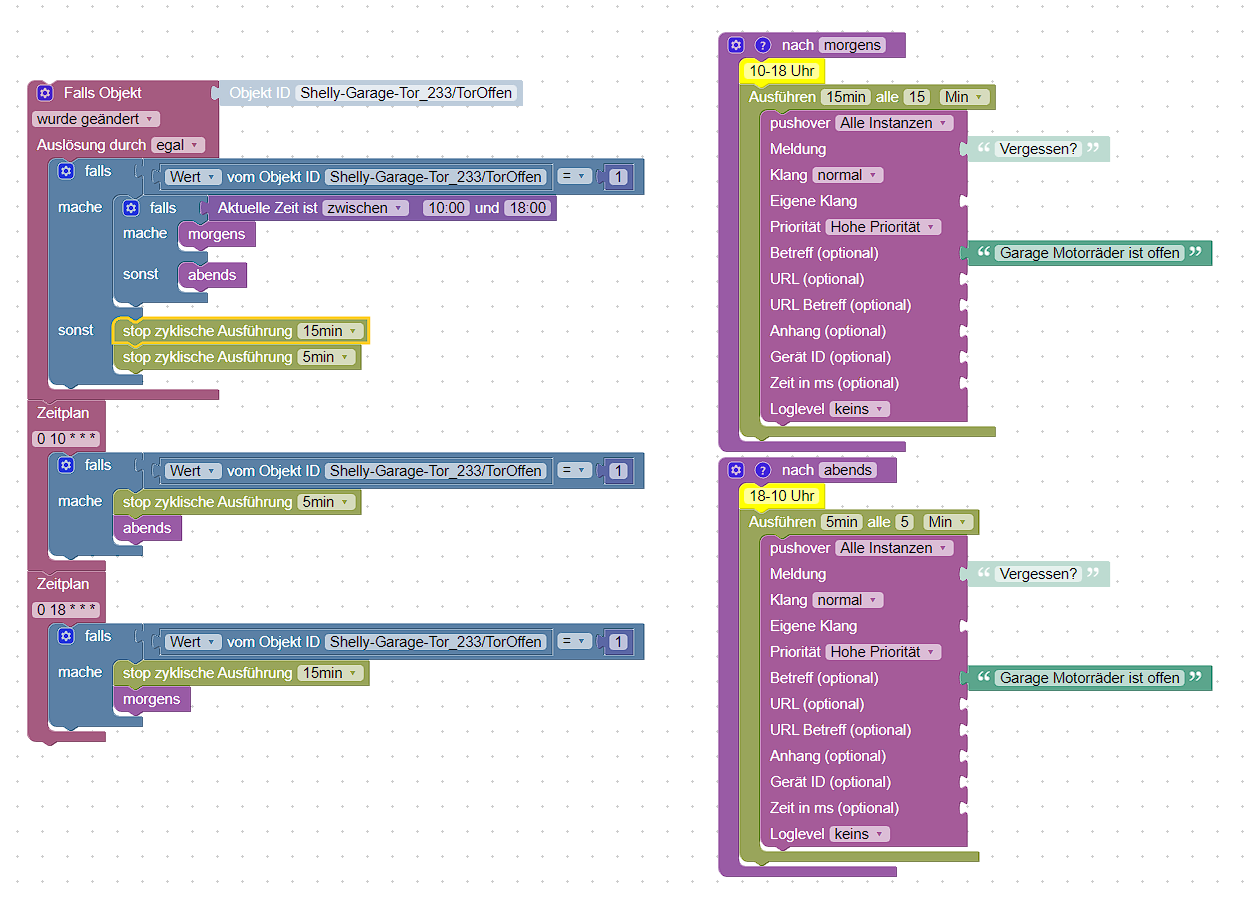Edit the Zeitplan '0 10 * * *' cron field
This screenshot has width=1256, height=902.
(66, 439)
